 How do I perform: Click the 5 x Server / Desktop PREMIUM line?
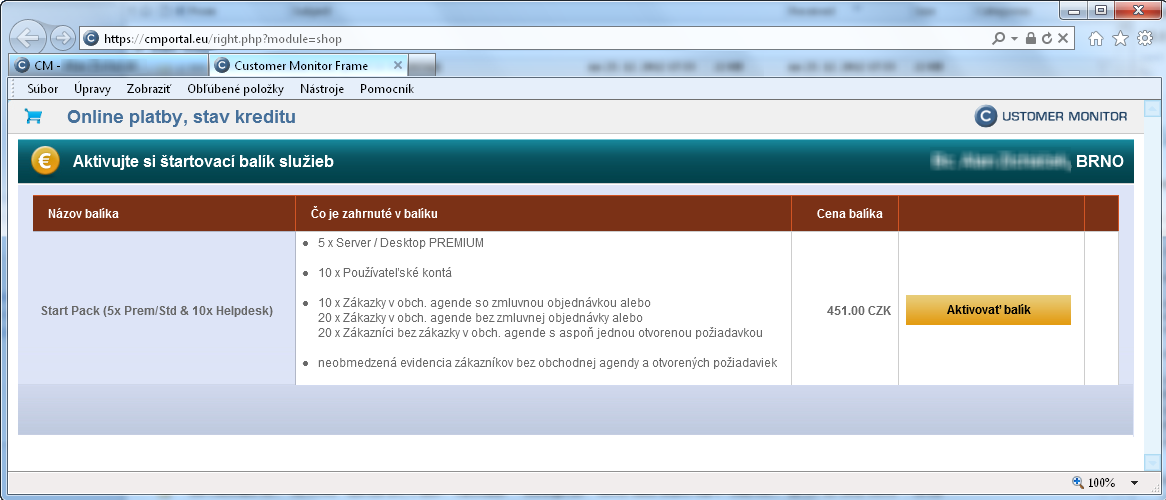pos(401,243)
